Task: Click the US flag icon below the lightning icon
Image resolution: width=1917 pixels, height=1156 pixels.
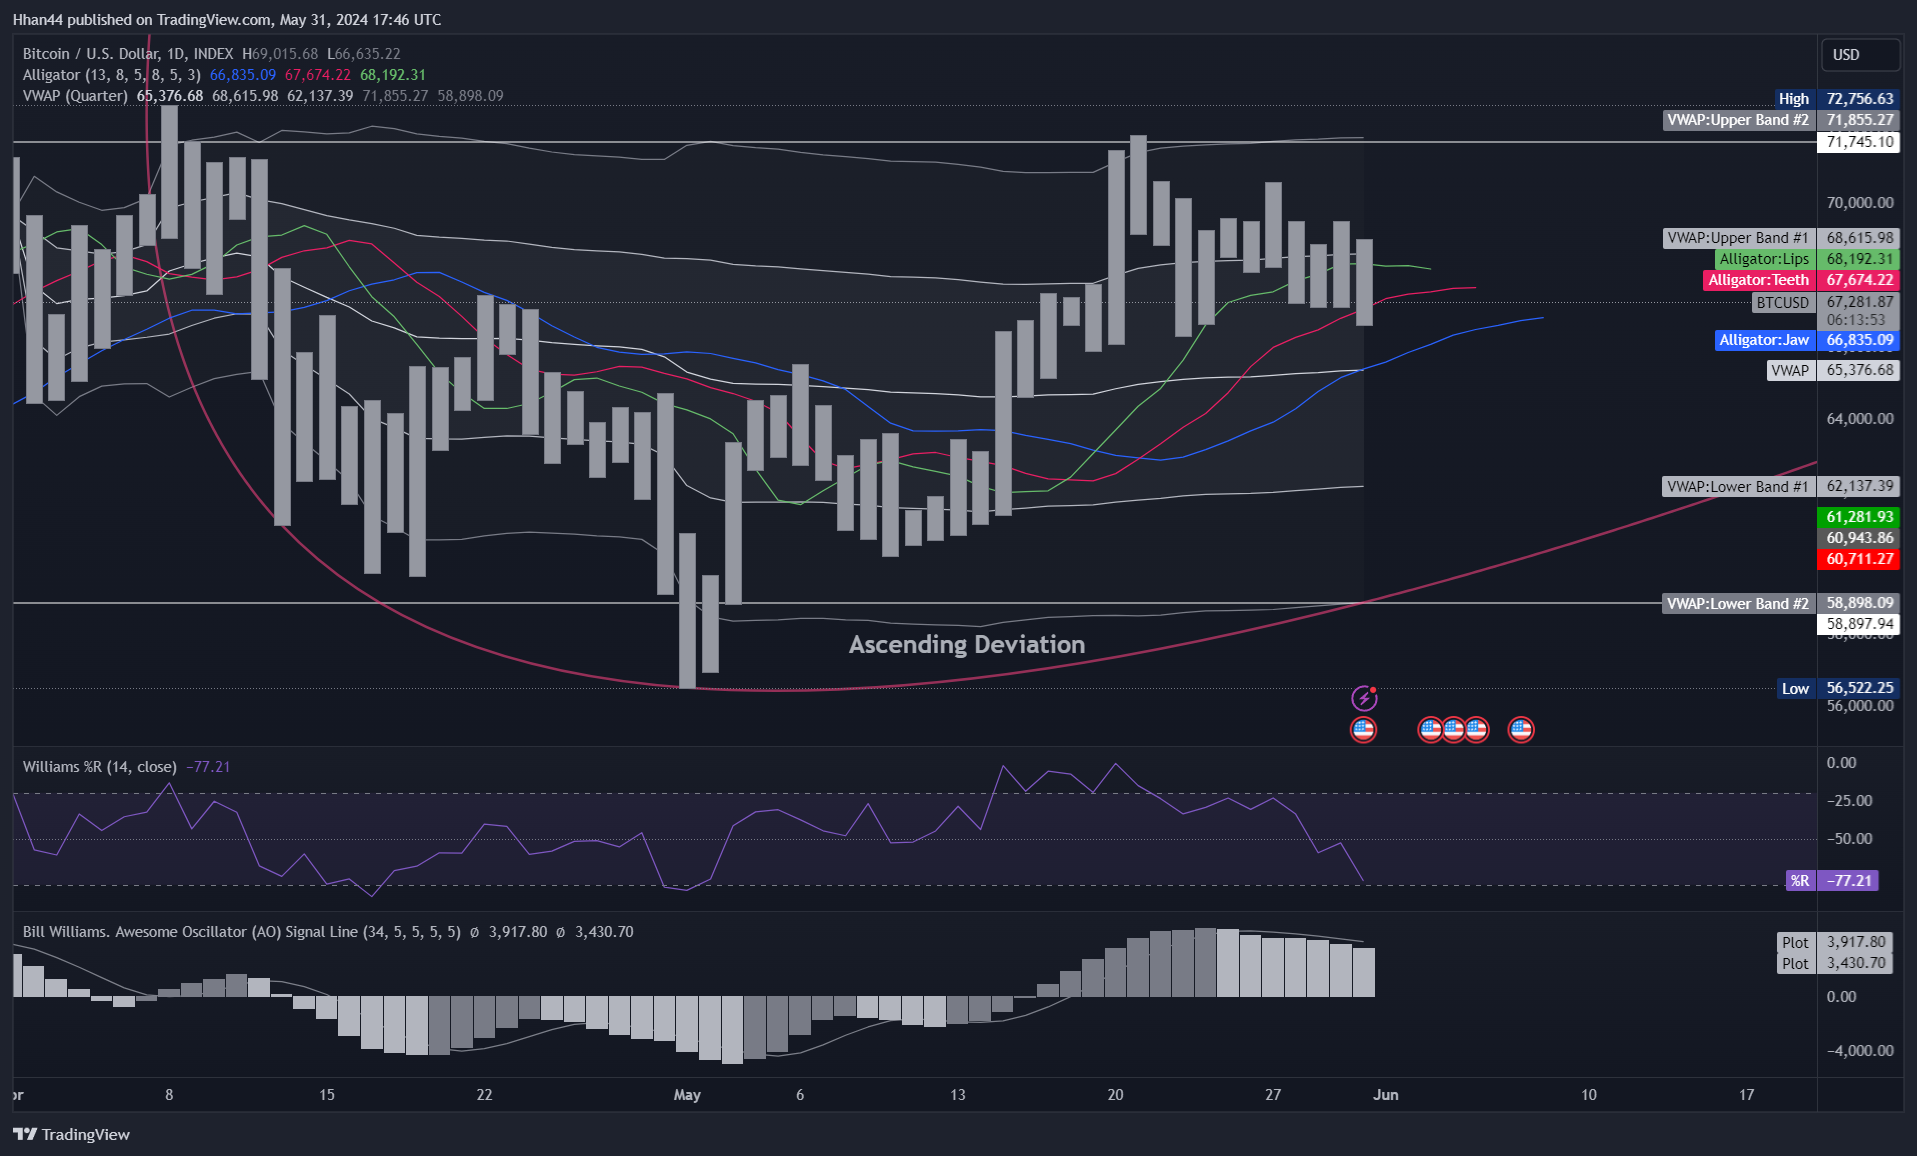Action: 1363,729
